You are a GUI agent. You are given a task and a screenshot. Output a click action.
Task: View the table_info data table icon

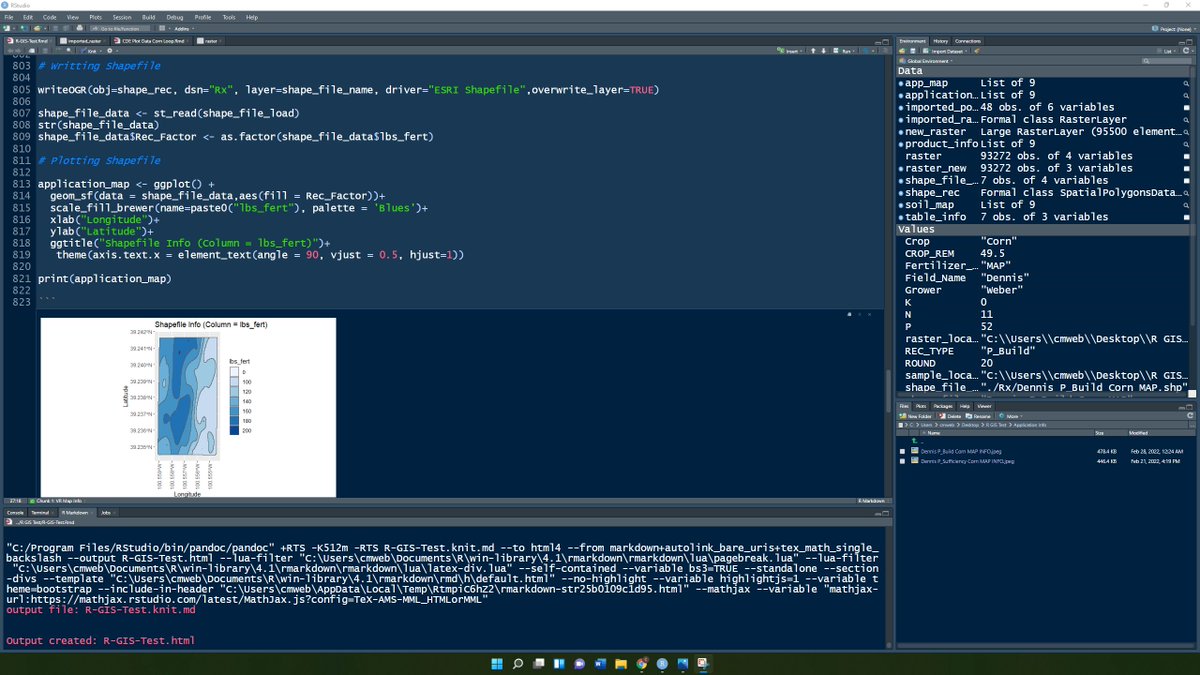(1186, 216)
